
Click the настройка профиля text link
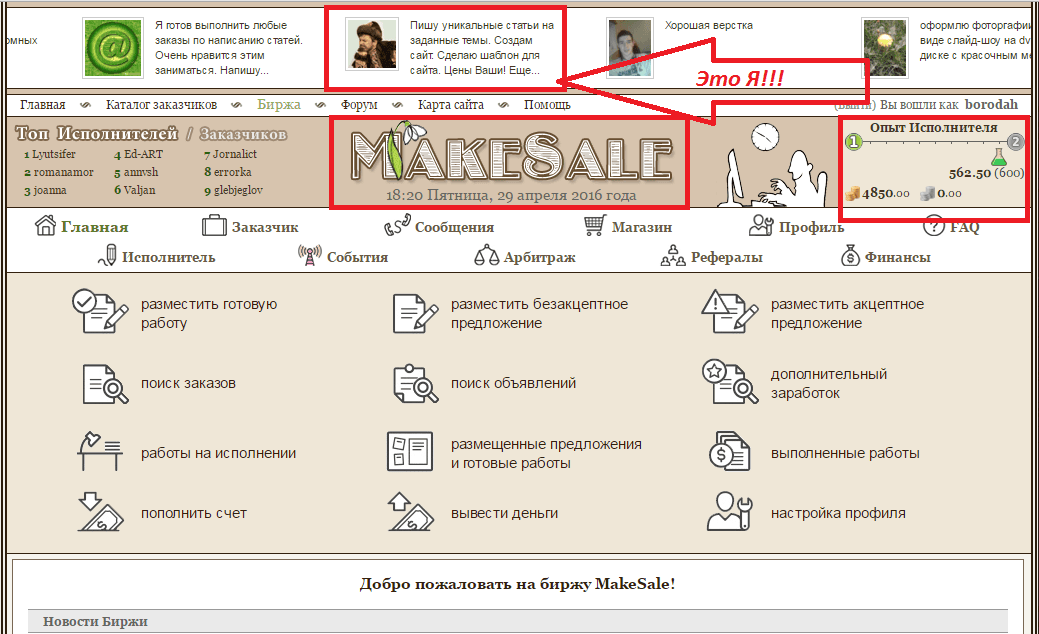[x=838, y=513]
